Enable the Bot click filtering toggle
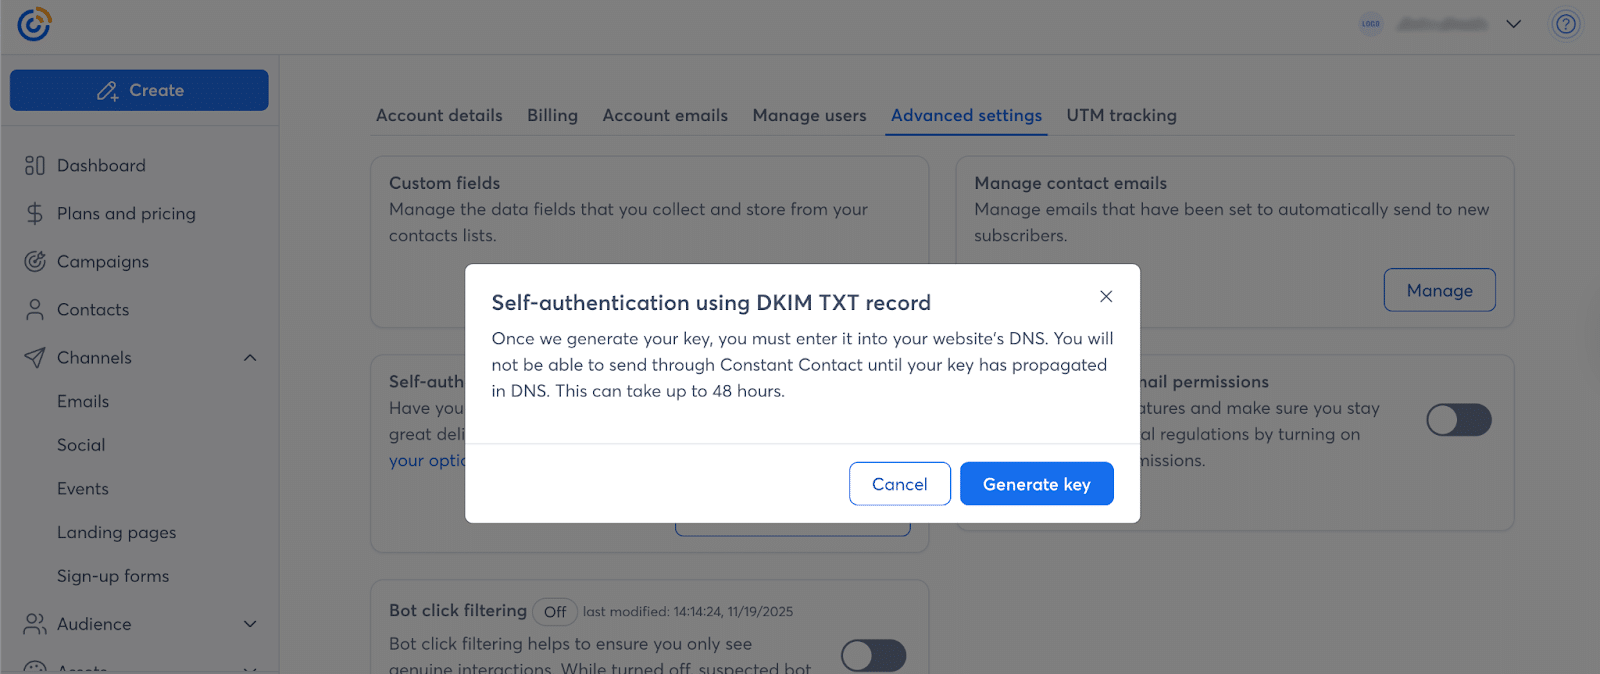This screenshot has height=674, width=1600. point(873,656)
